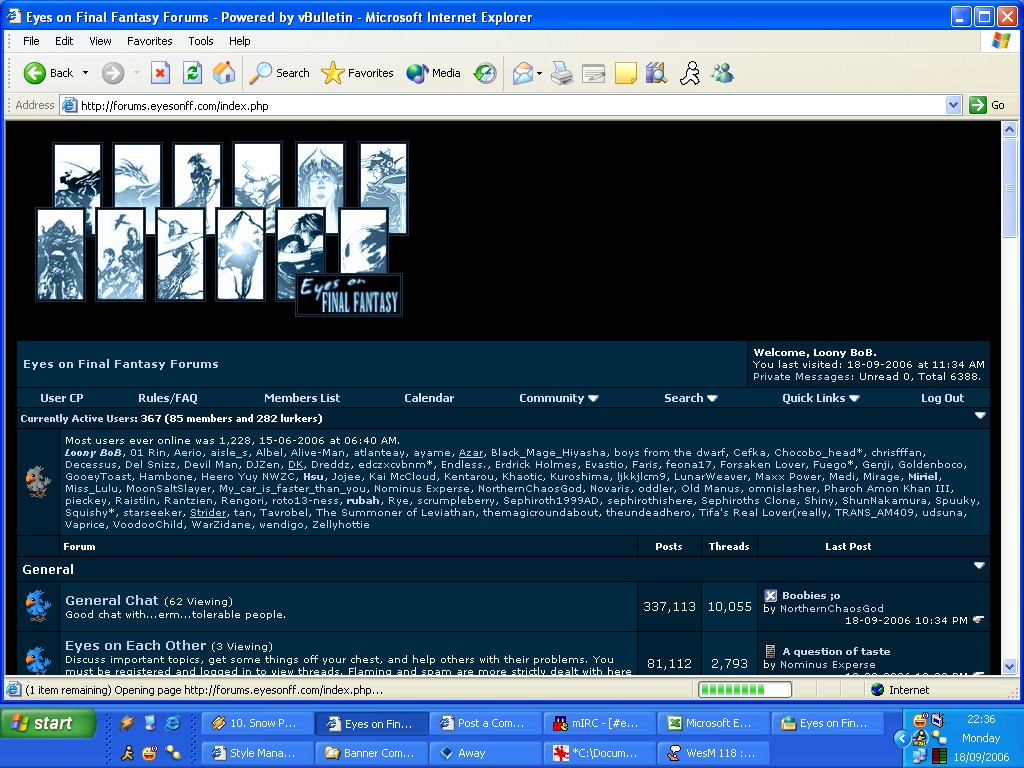Show hidden system tray icons chevron
Screen dimensions: 1024x768
(x=901, y=738)
